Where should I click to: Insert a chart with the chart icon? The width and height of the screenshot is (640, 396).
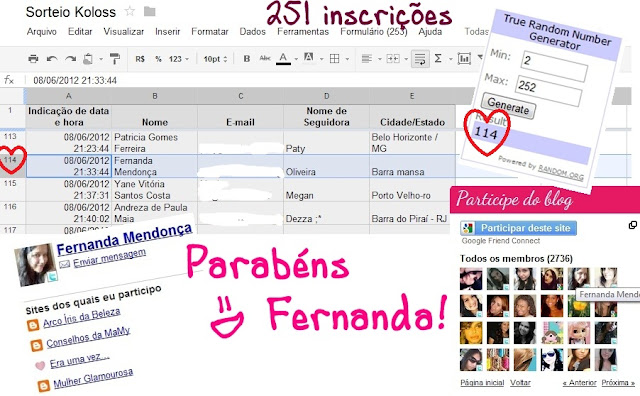point(464,59)
